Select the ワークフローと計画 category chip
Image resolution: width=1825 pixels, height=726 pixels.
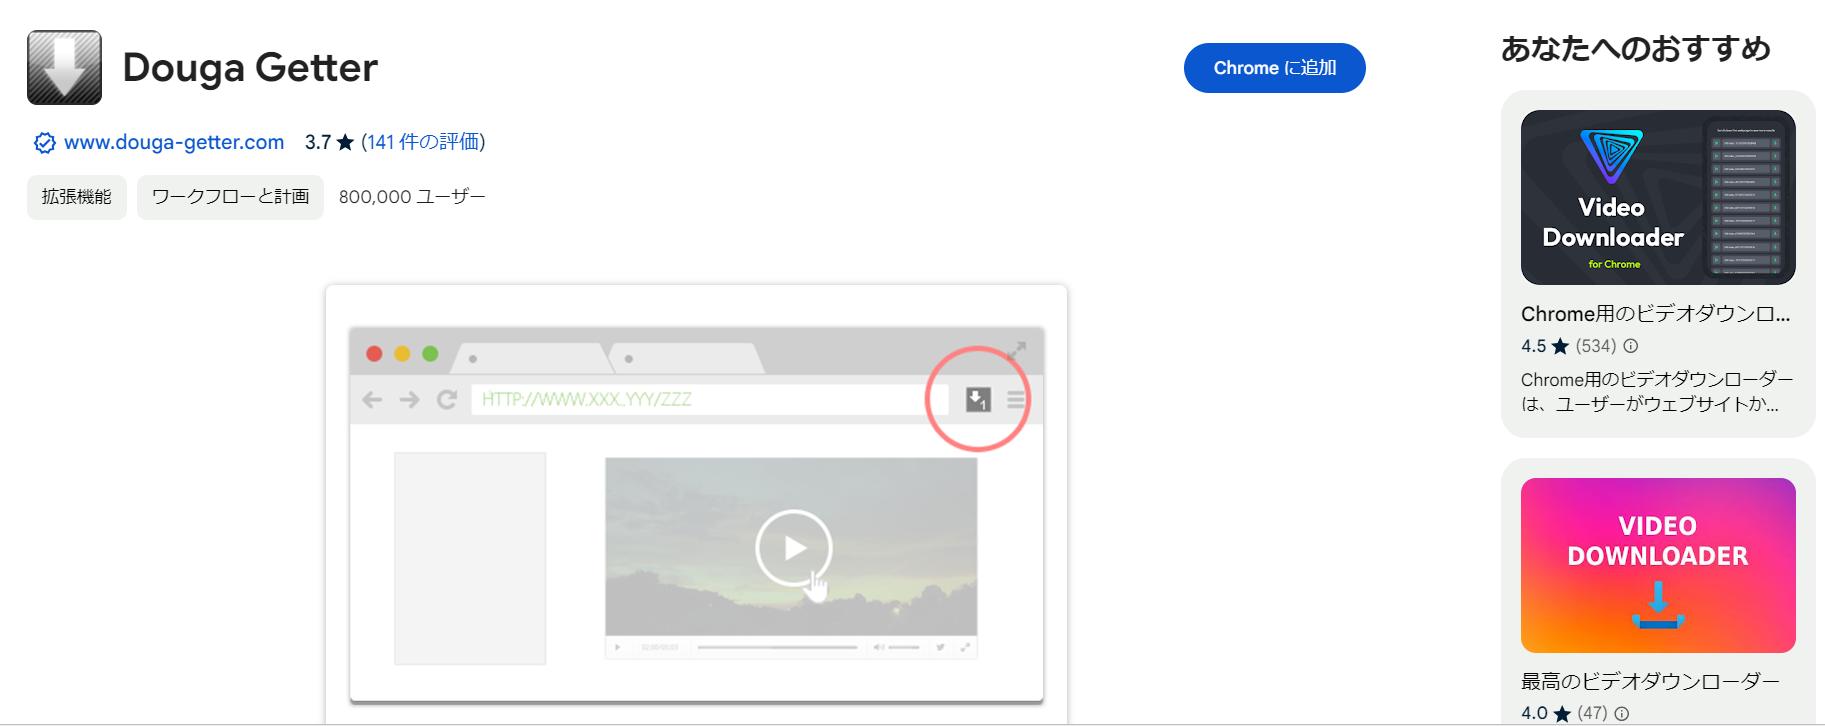pos(230,197)
